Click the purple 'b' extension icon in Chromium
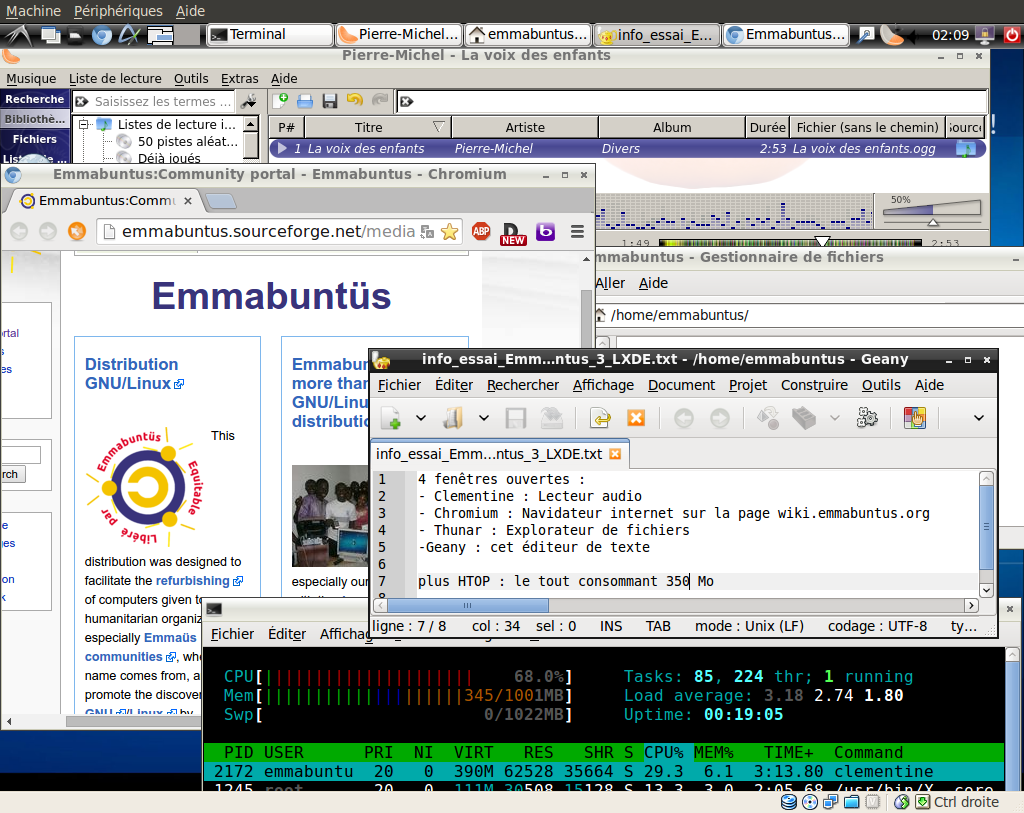The width and height of the screenshot is (1024, 813). click(x=545, y=231)
